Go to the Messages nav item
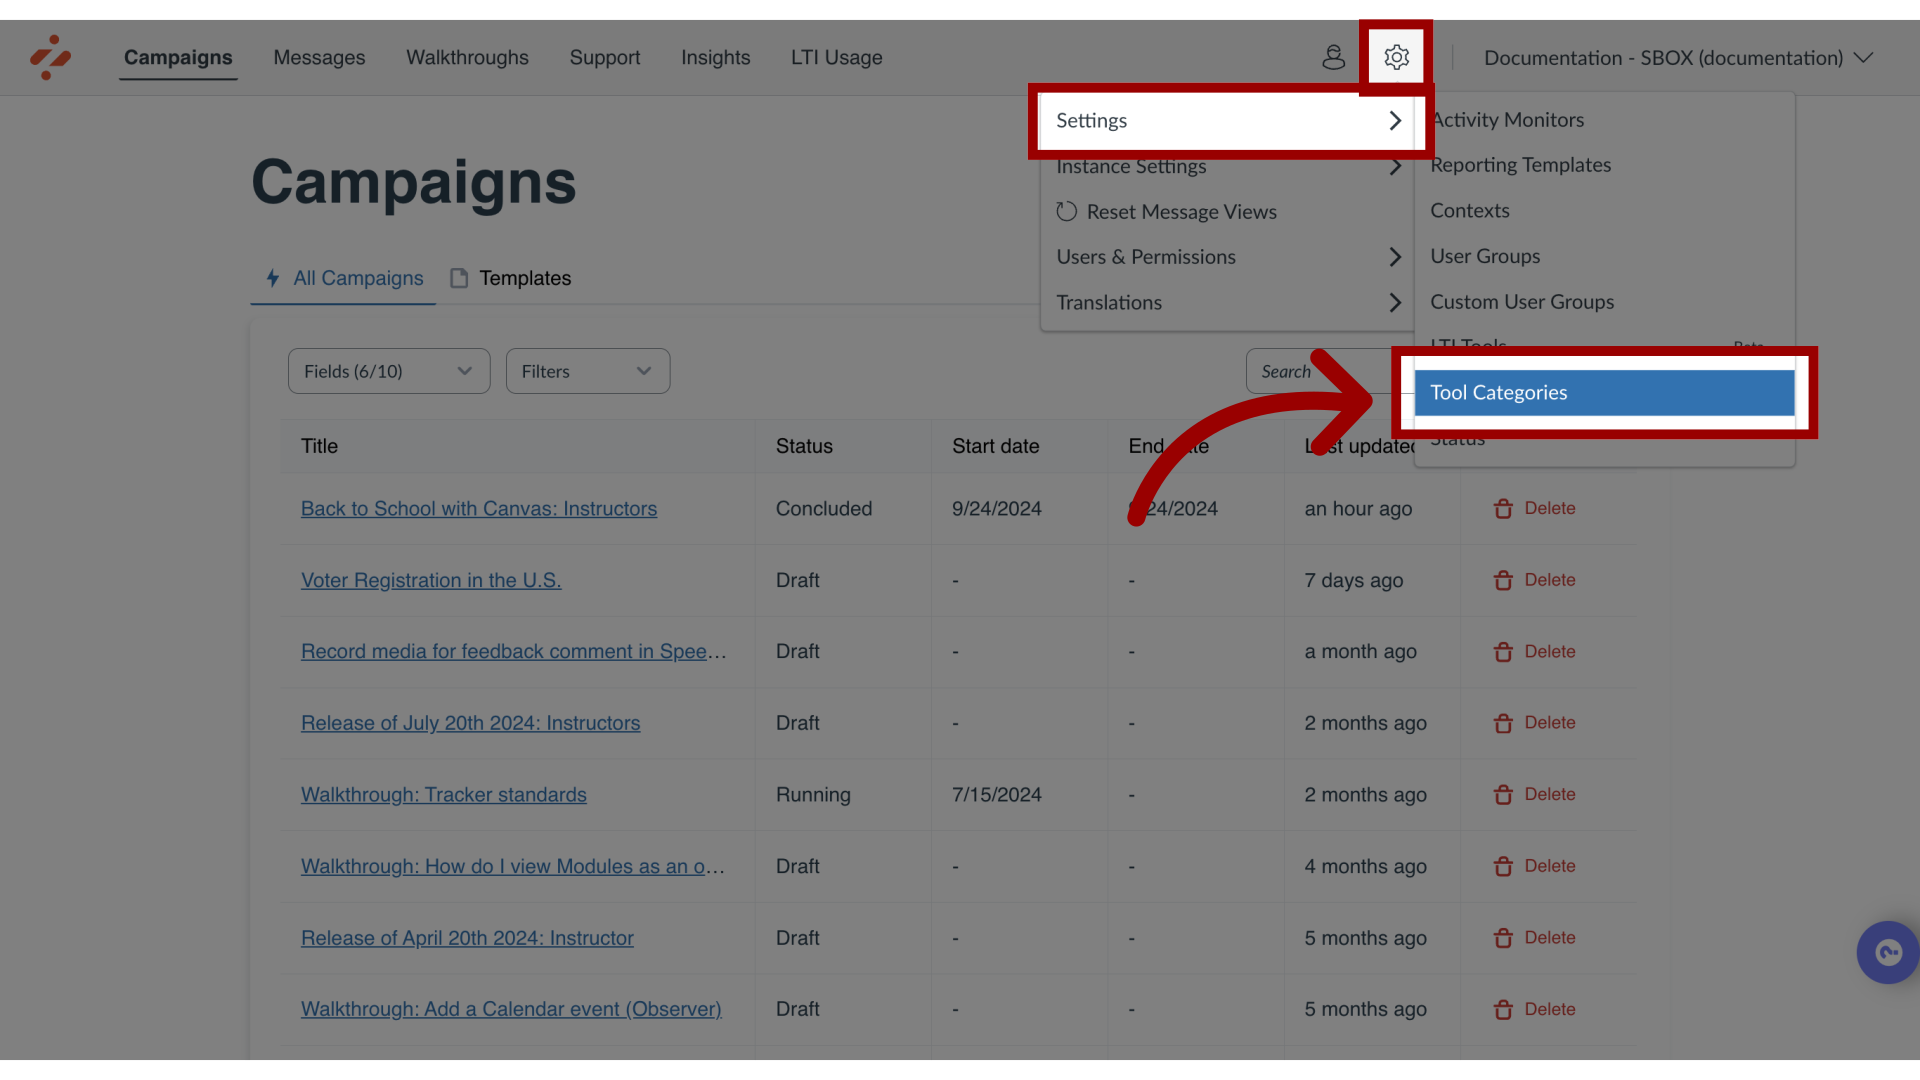This screenshot has height=1080, width=1920. (319, 58)
